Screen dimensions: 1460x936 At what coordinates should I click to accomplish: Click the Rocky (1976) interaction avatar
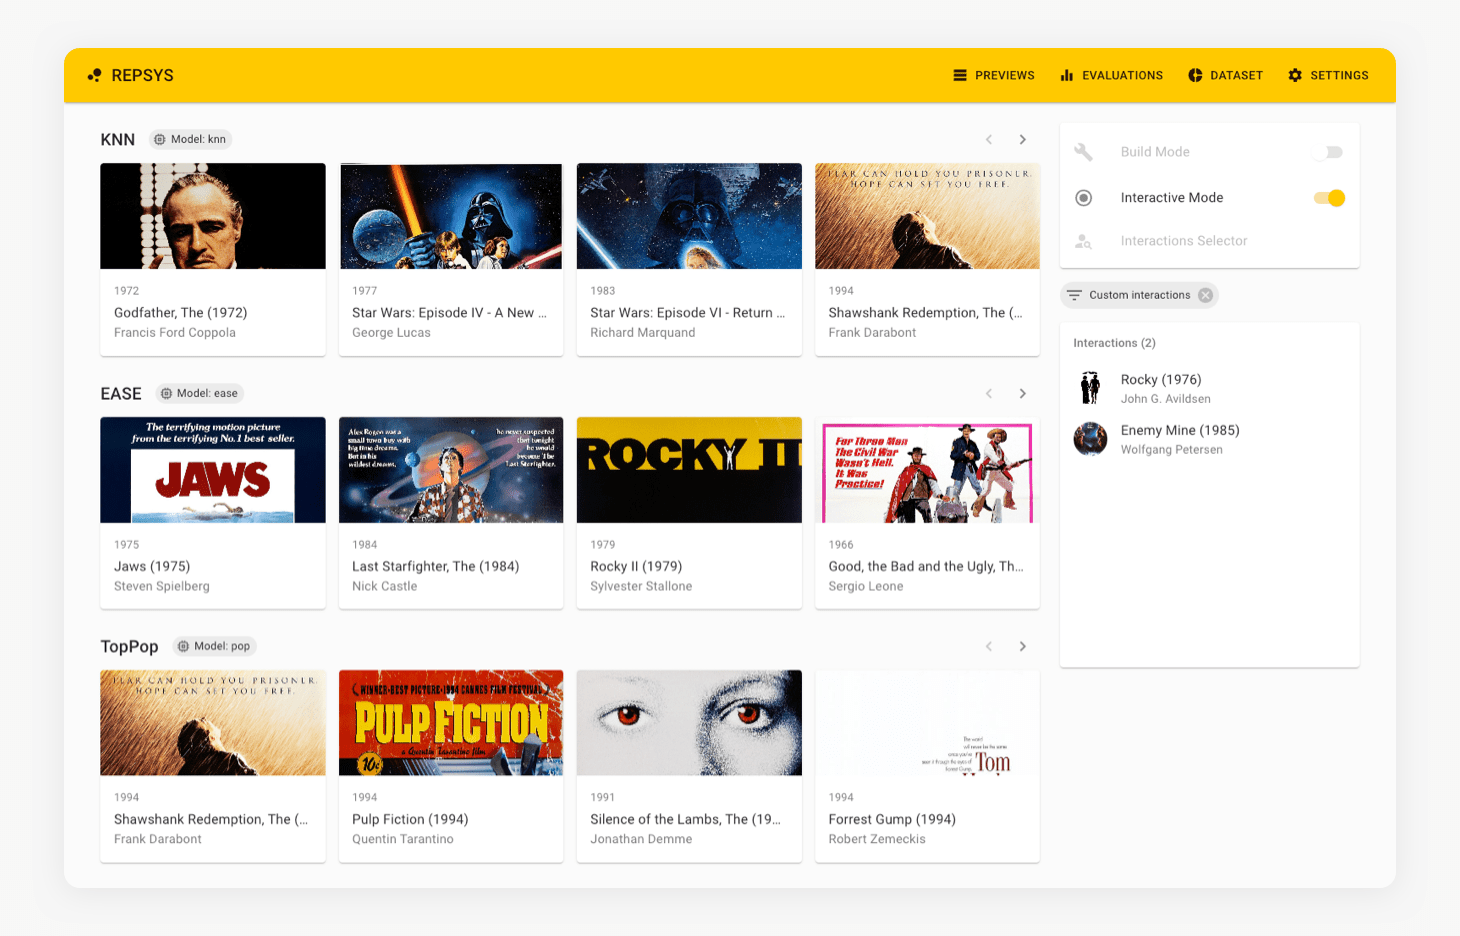tap(1090, 388)
